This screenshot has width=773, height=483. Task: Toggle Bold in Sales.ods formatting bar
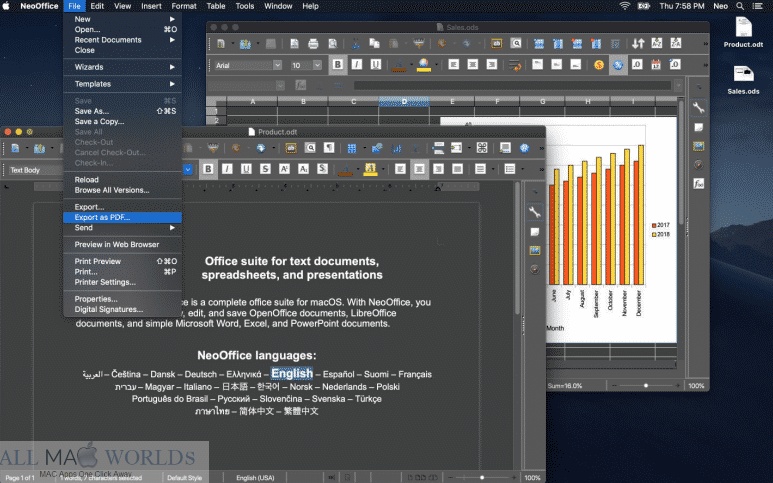(x=338, y=65)
